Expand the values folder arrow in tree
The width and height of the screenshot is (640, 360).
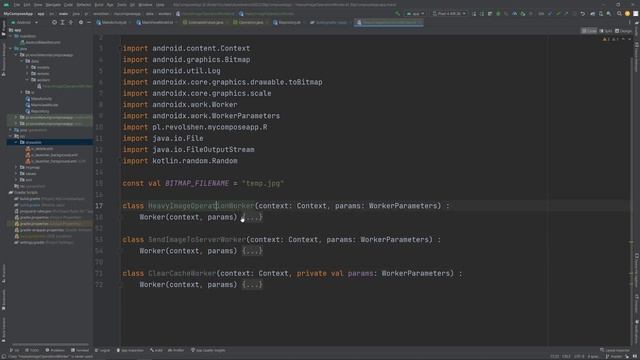16,173
